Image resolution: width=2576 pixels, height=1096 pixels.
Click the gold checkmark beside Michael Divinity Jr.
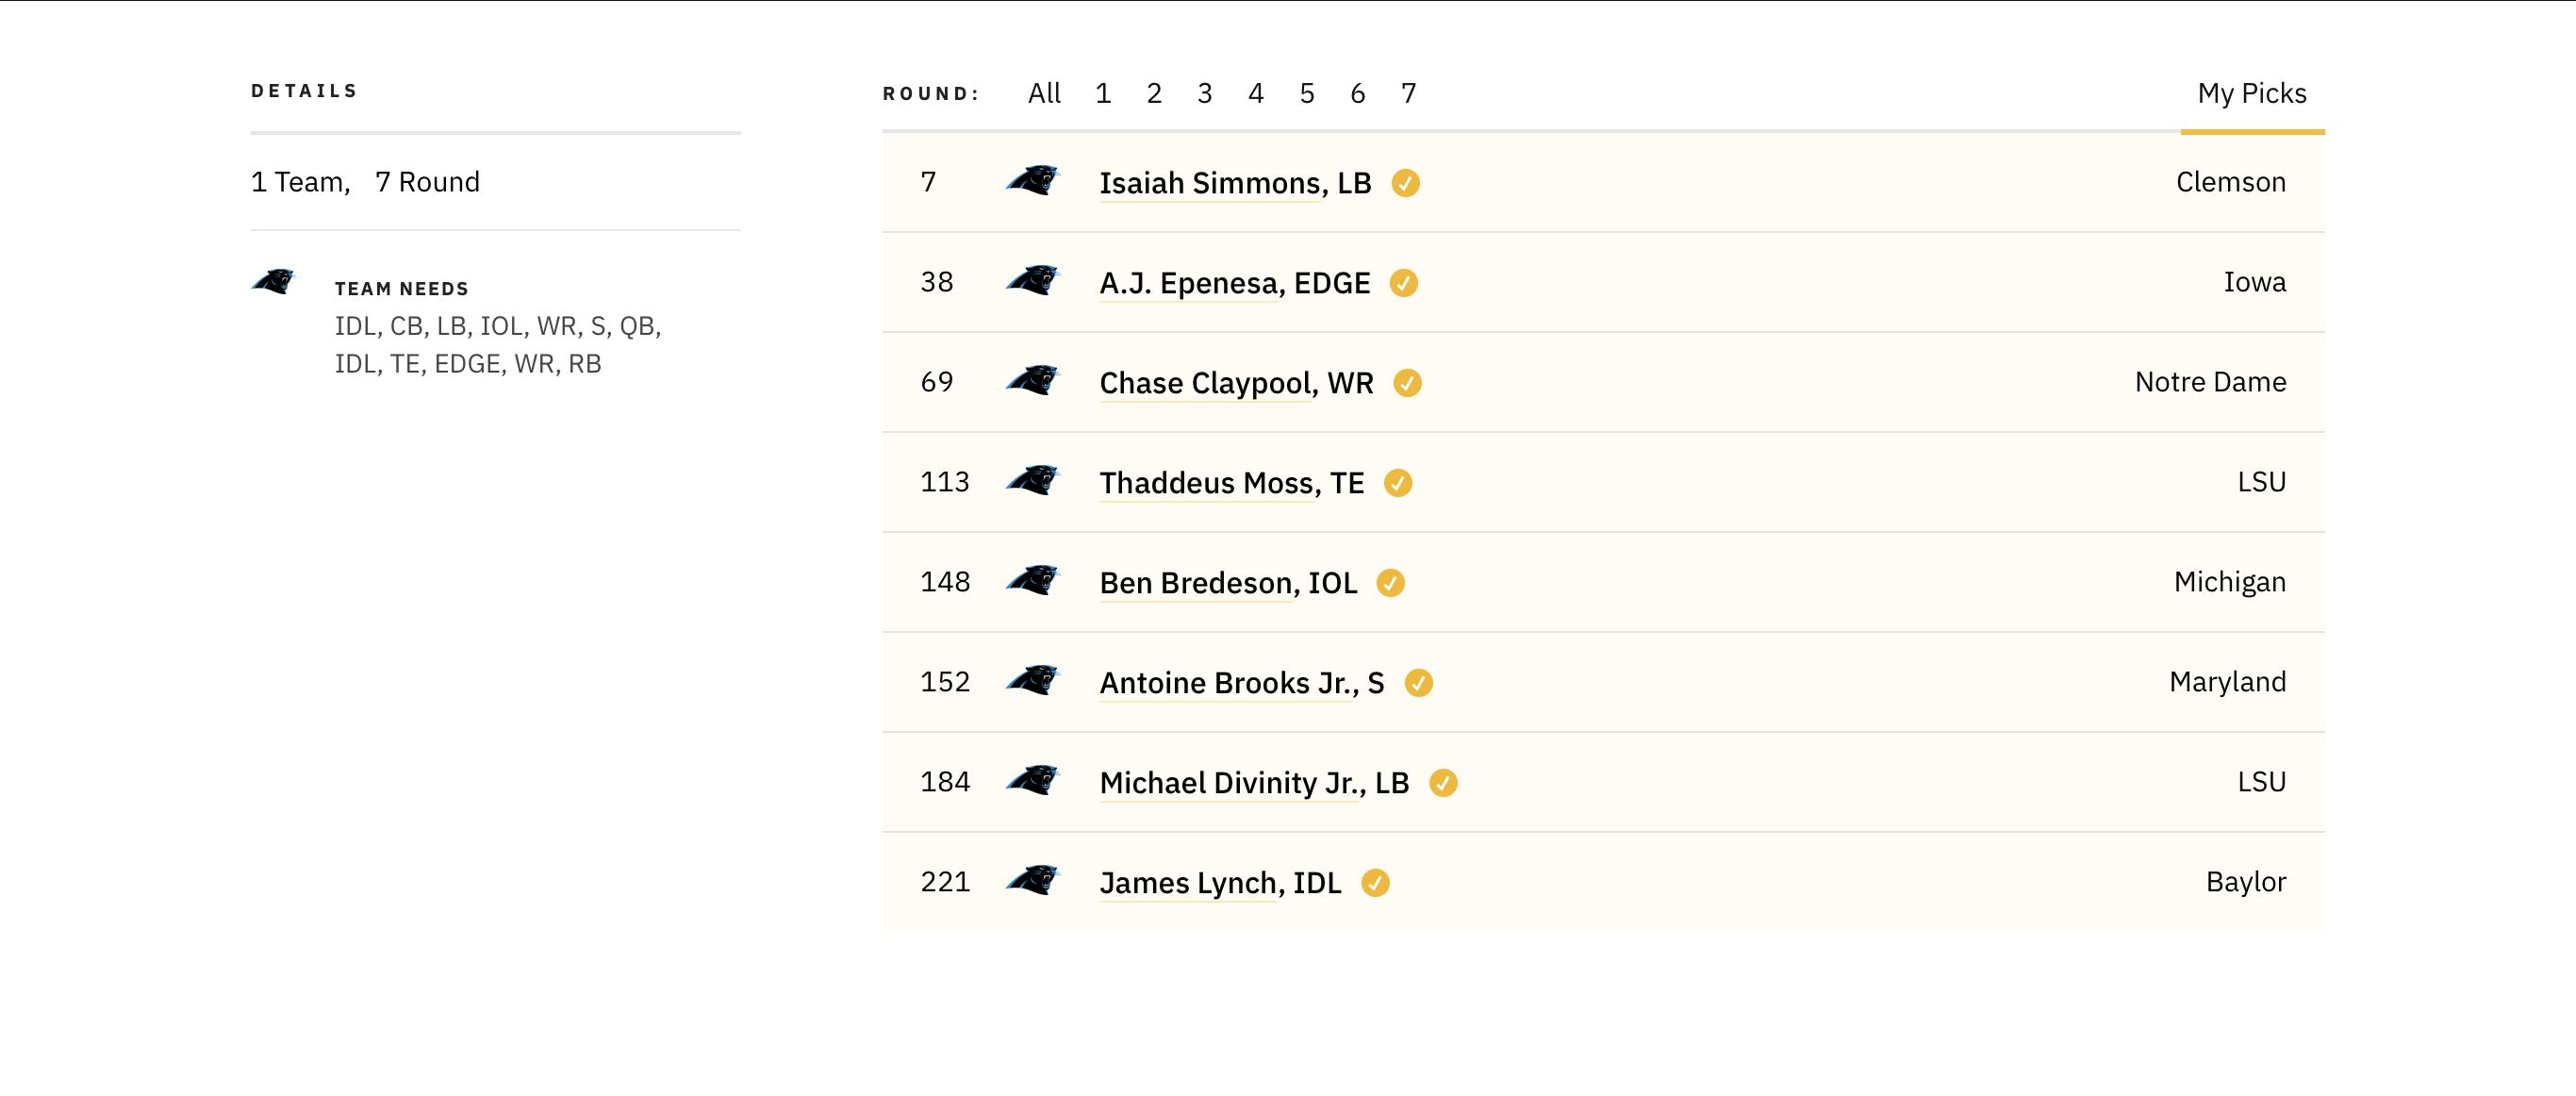coord(1443,783)
